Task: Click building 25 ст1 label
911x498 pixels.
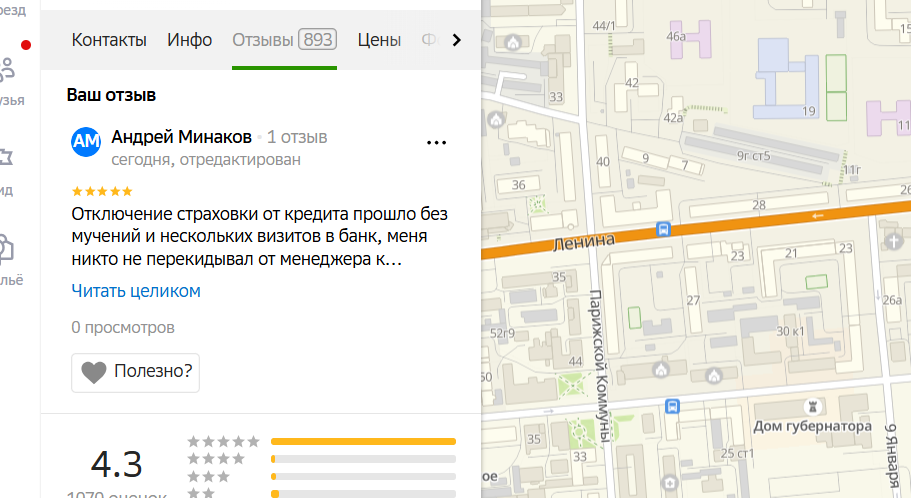Action: tap(737, 453)
